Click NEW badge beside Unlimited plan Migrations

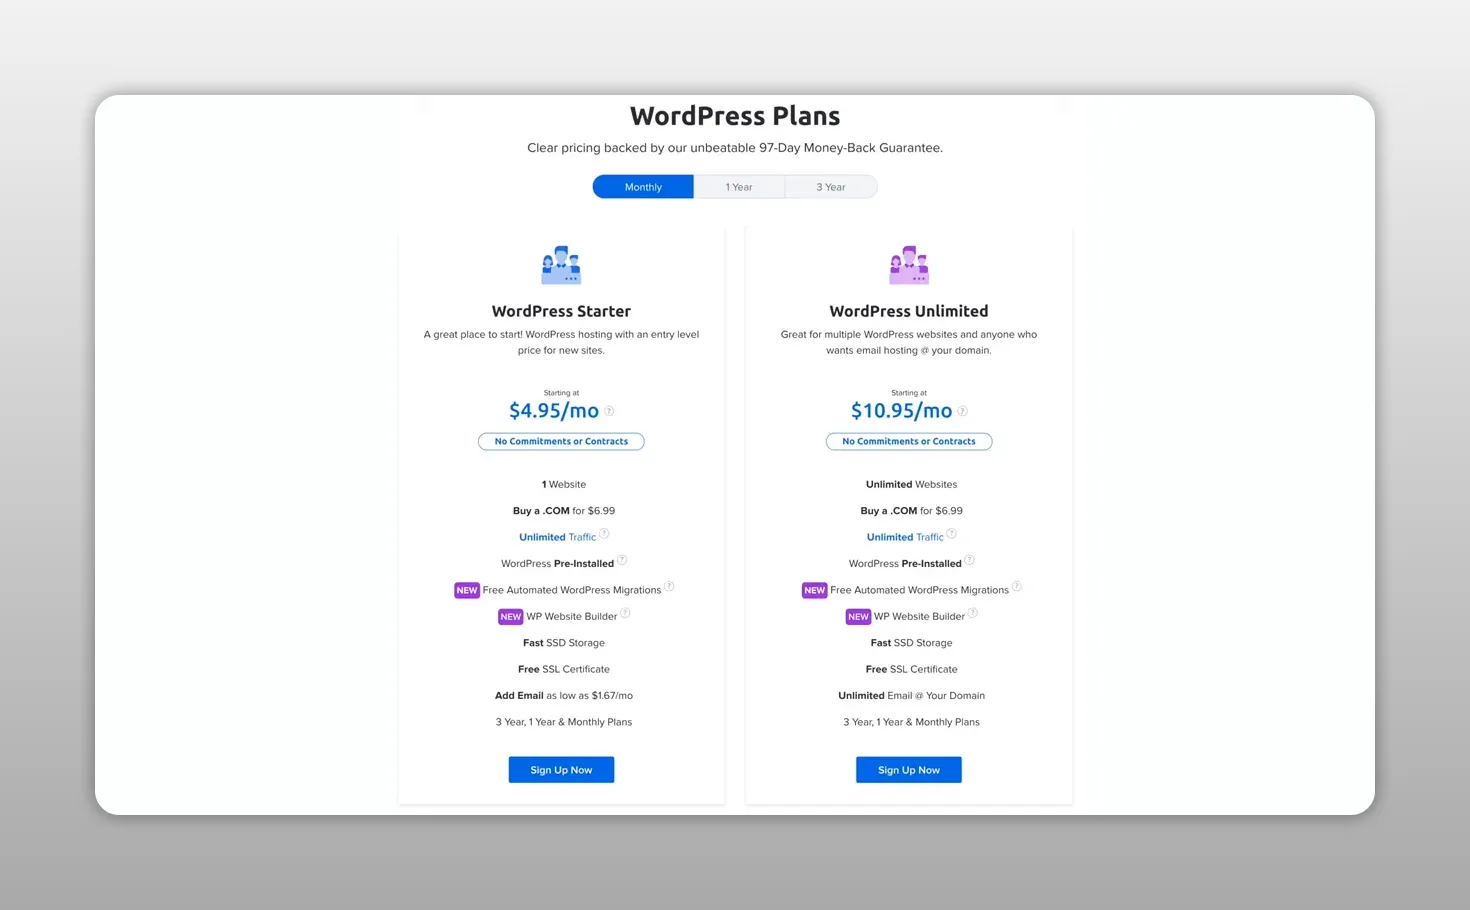[x=814, y=590]
